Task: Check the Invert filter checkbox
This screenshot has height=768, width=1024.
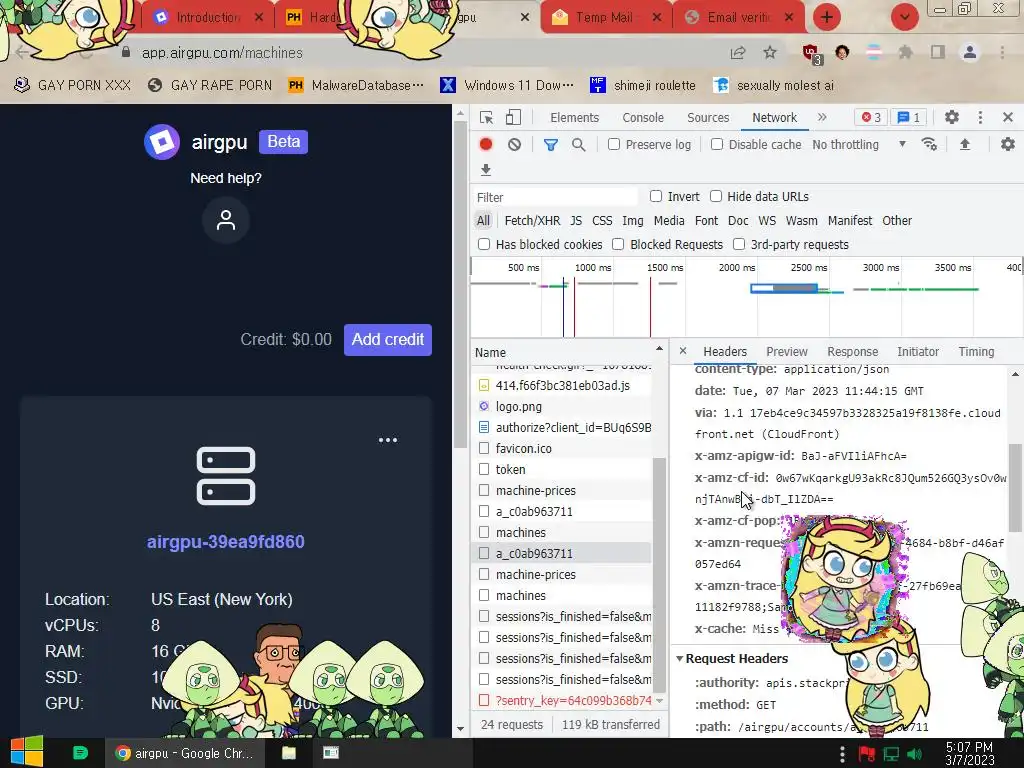Action: coord(656,196)
